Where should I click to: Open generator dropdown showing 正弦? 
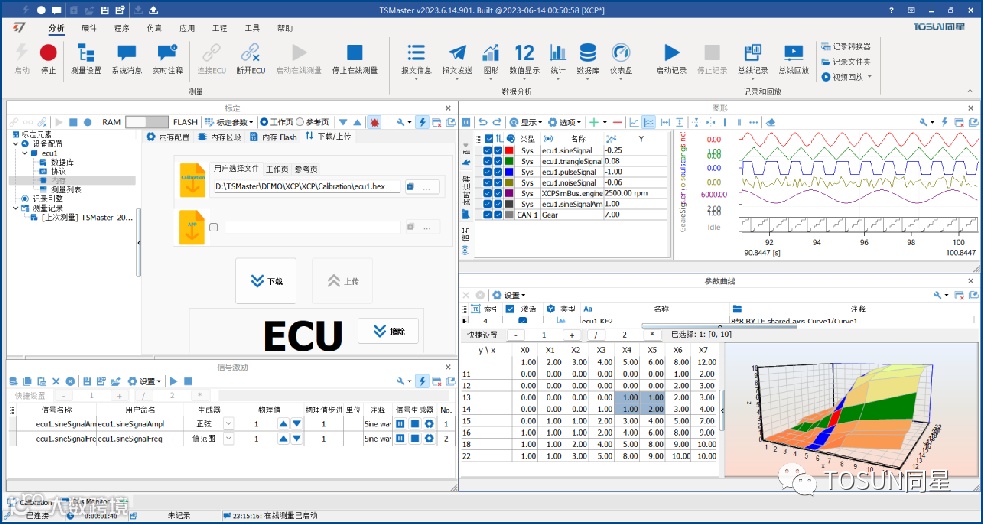[228, 424]
